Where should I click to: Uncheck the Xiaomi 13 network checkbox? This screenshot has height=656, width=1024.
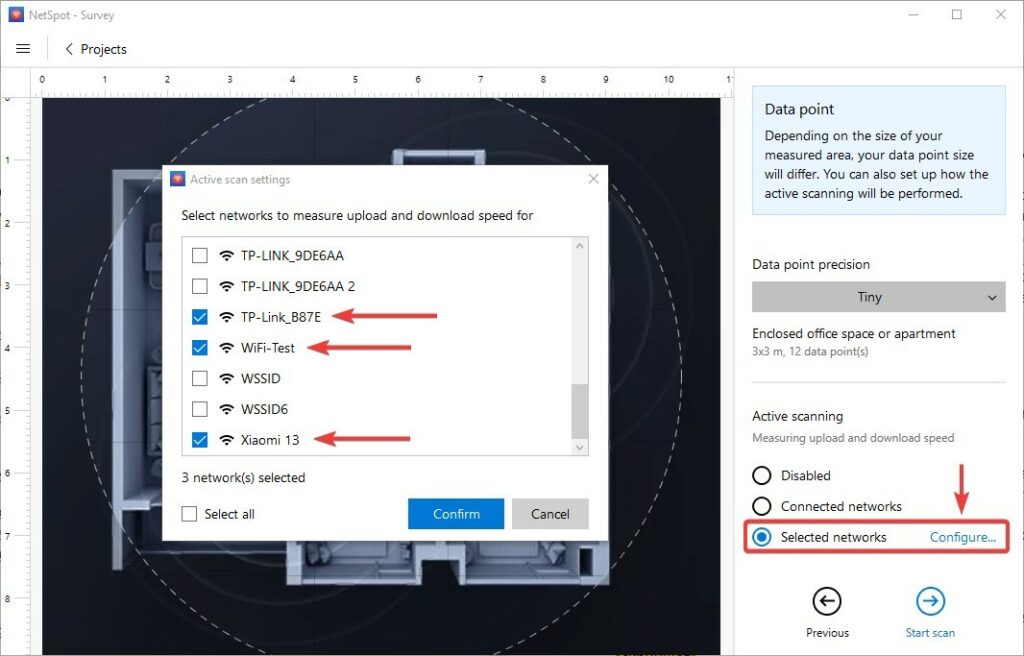[x=200, y=440]
